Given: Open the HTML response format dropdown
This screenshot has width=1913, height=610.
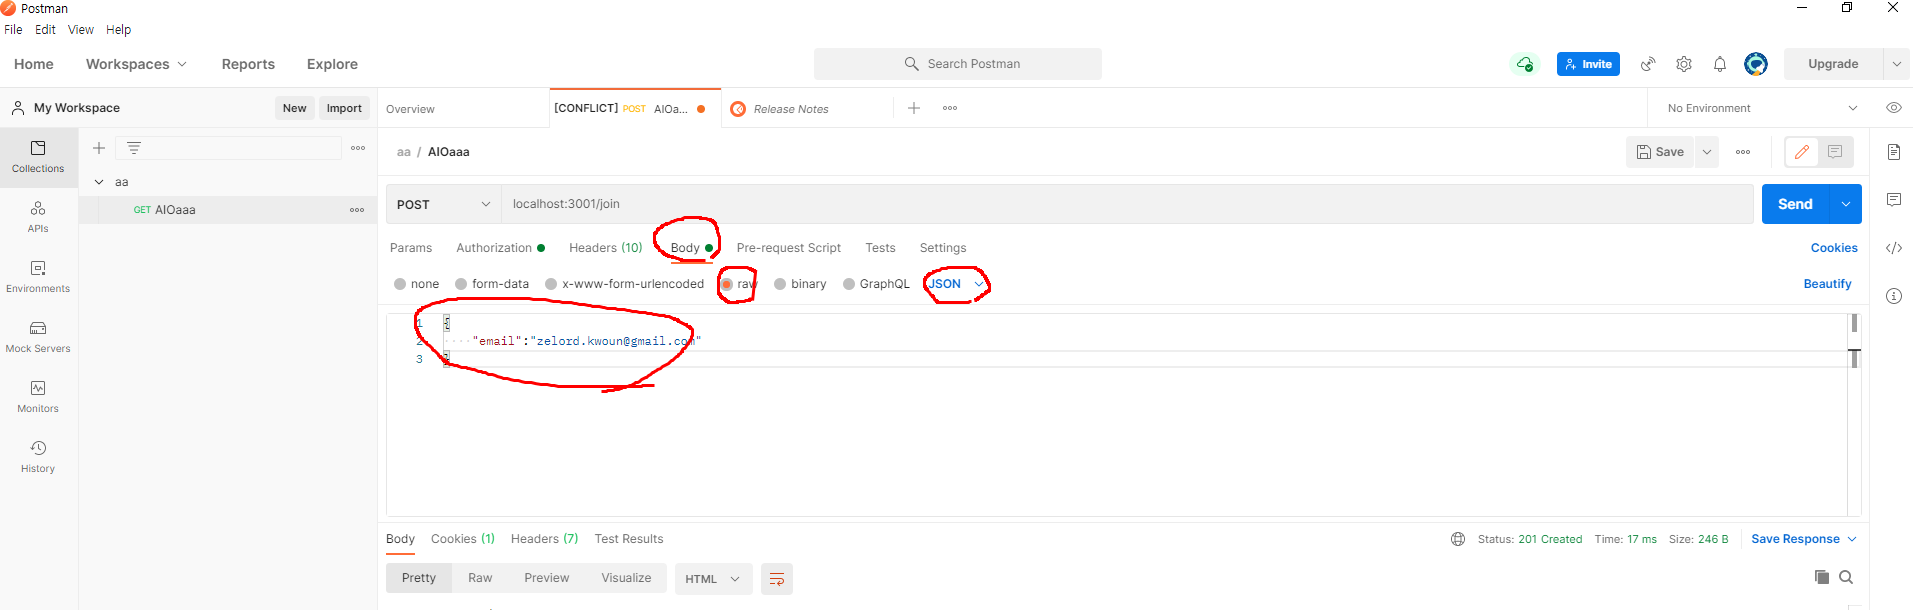Looking at the screenshot, I should (x=714, y=579).
